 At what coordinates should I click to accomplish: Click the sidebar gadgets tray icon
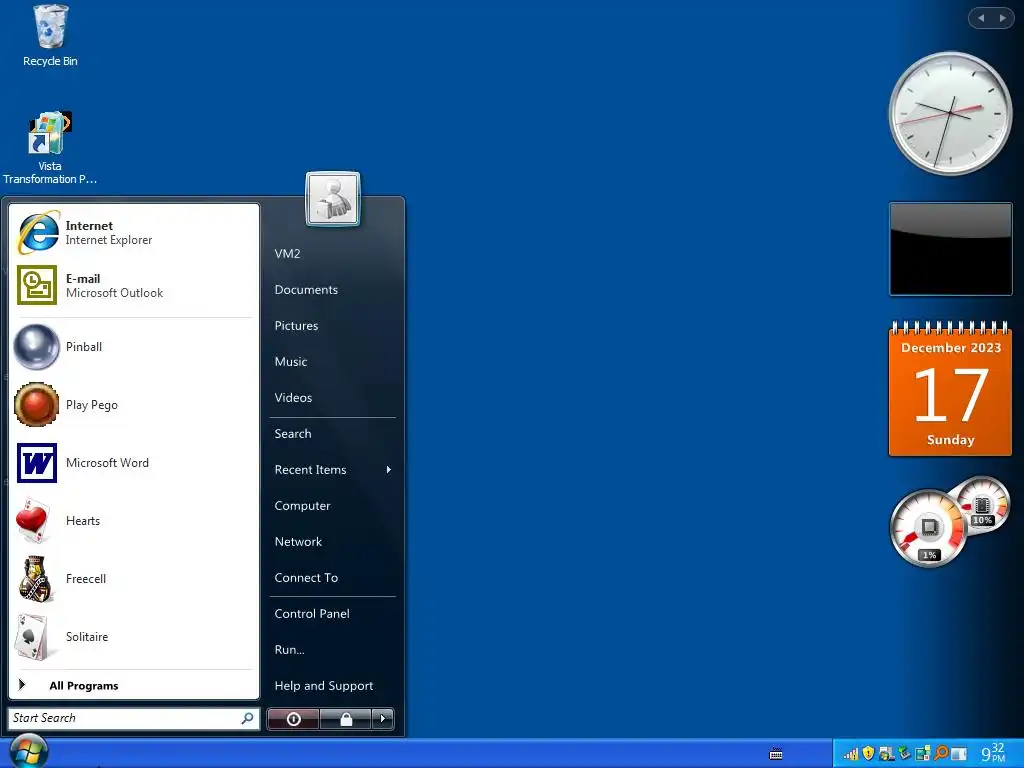tap(923, 754)
